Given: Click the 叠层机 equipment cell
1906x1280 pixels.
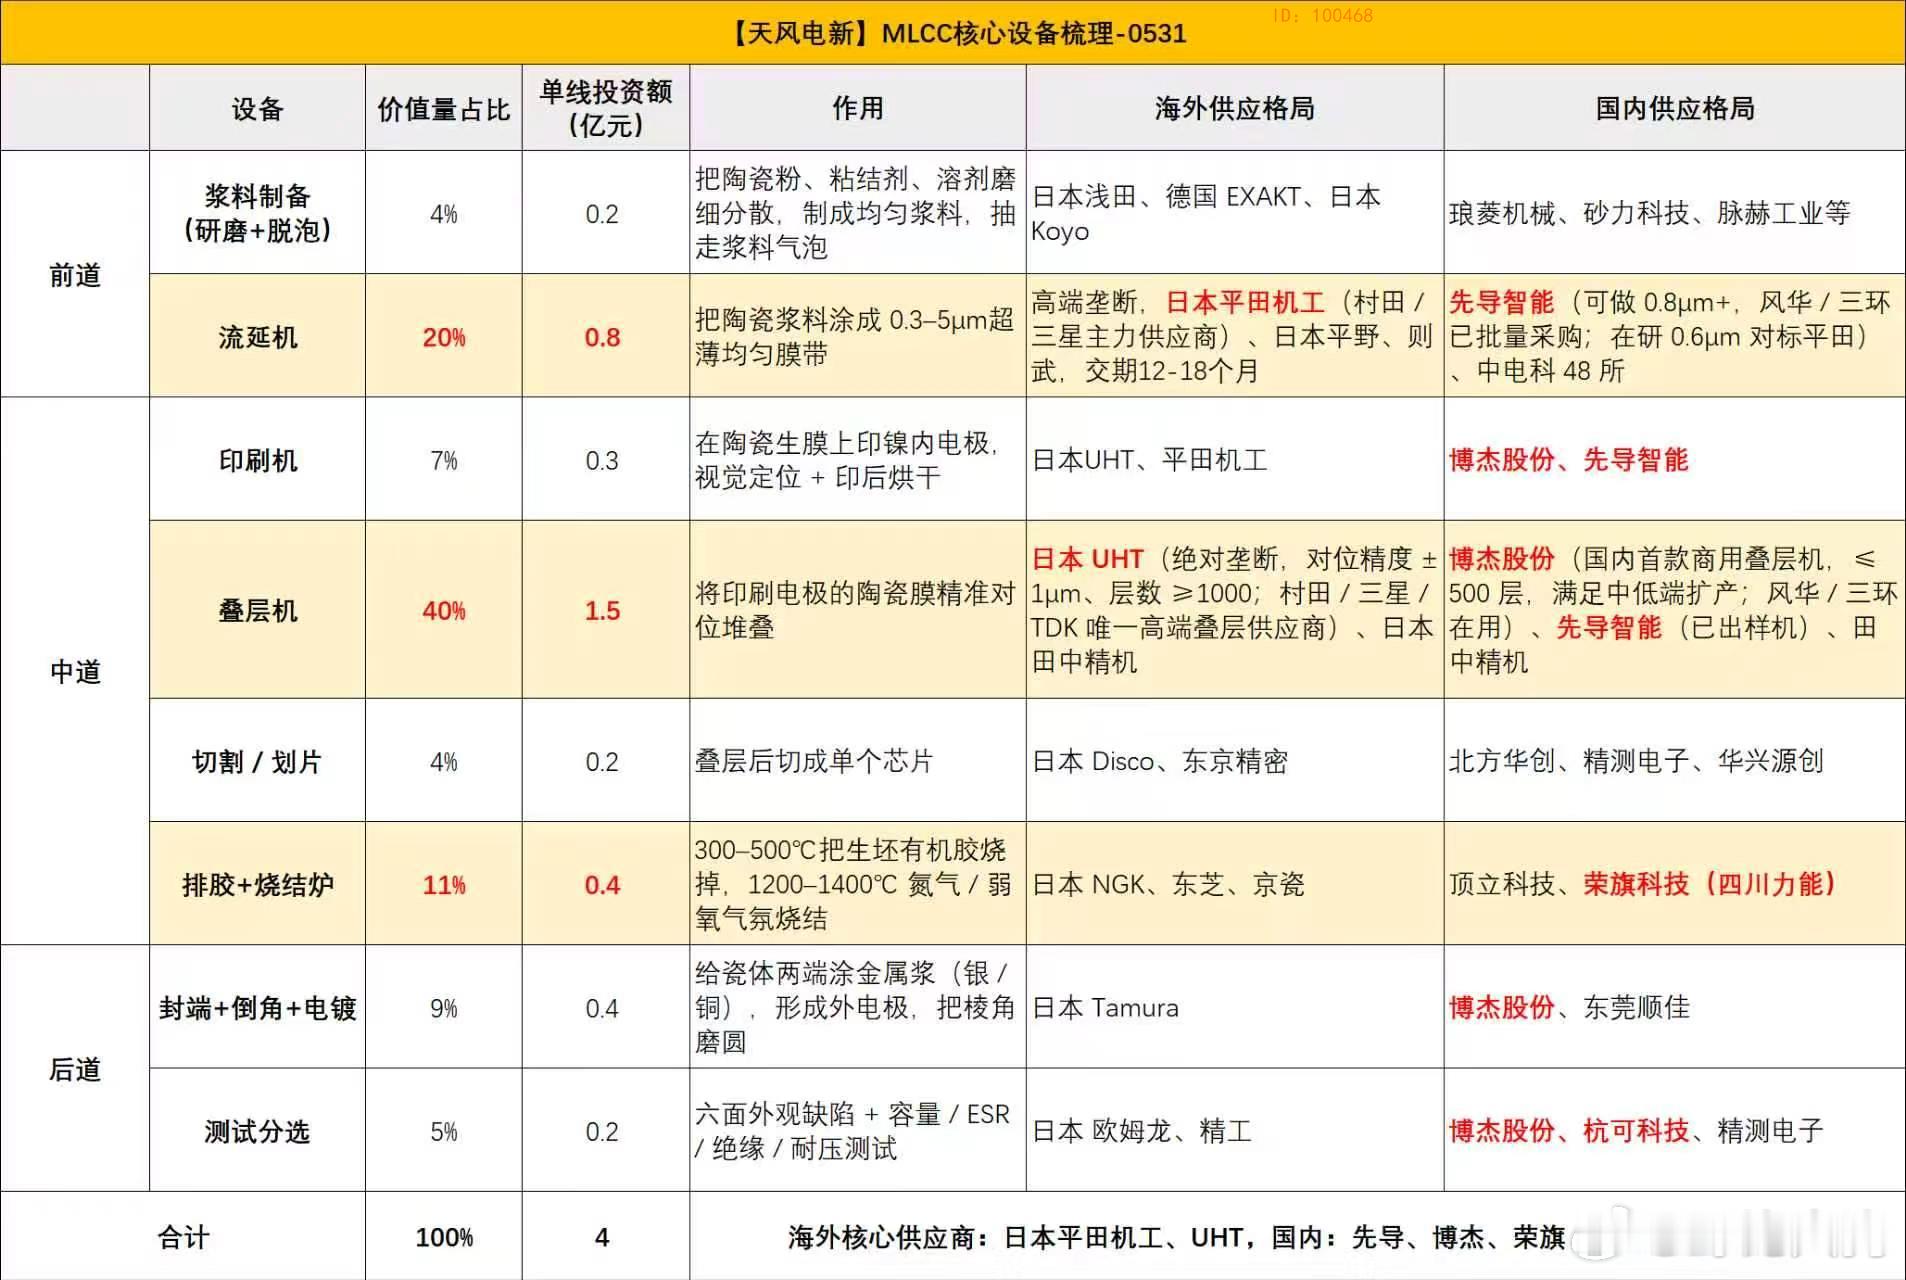Looking at the screenshot, I should (257, 610).
